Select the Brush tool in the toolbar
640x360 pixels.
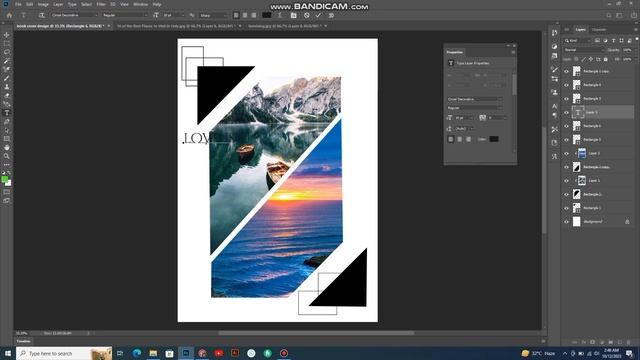click(x=7, y=78)
